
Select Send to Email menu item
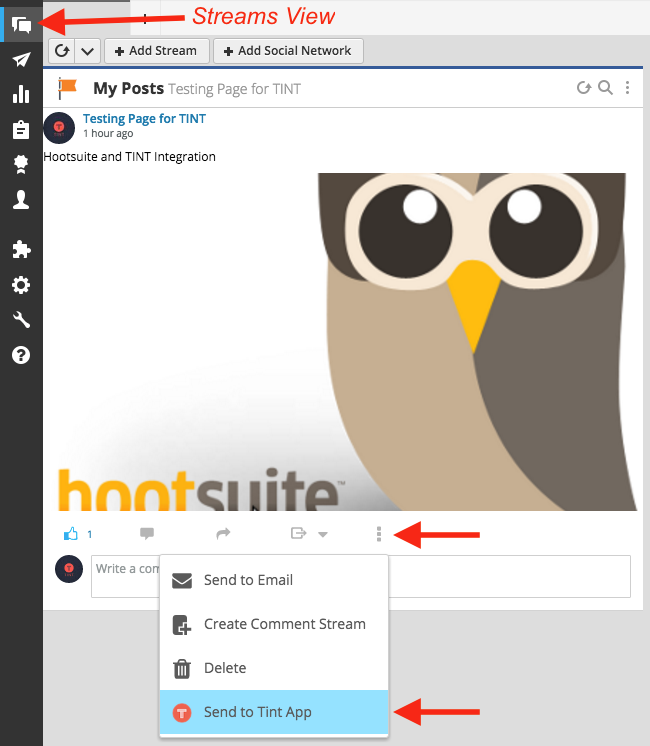tap(274, 580)
